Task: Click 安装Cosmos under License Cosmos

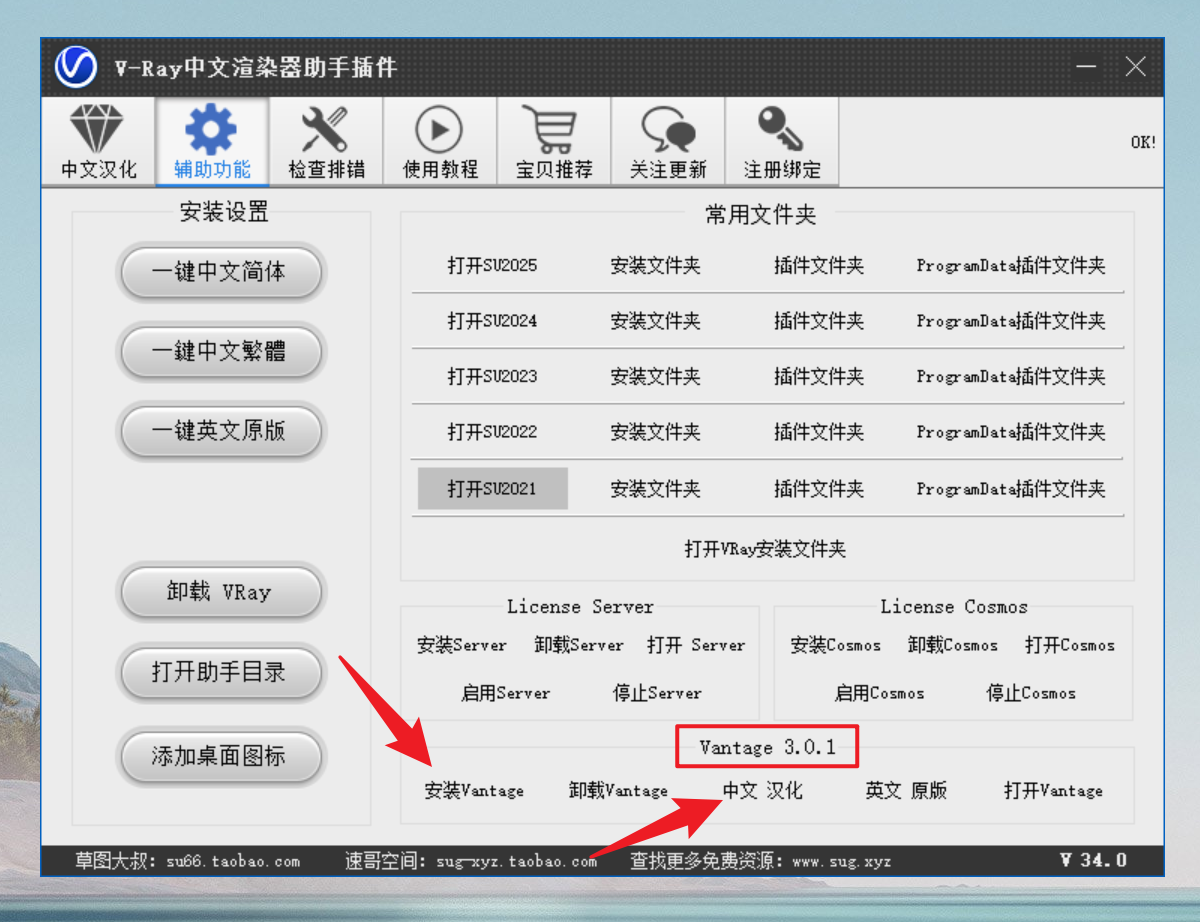Action: (836, 646)
